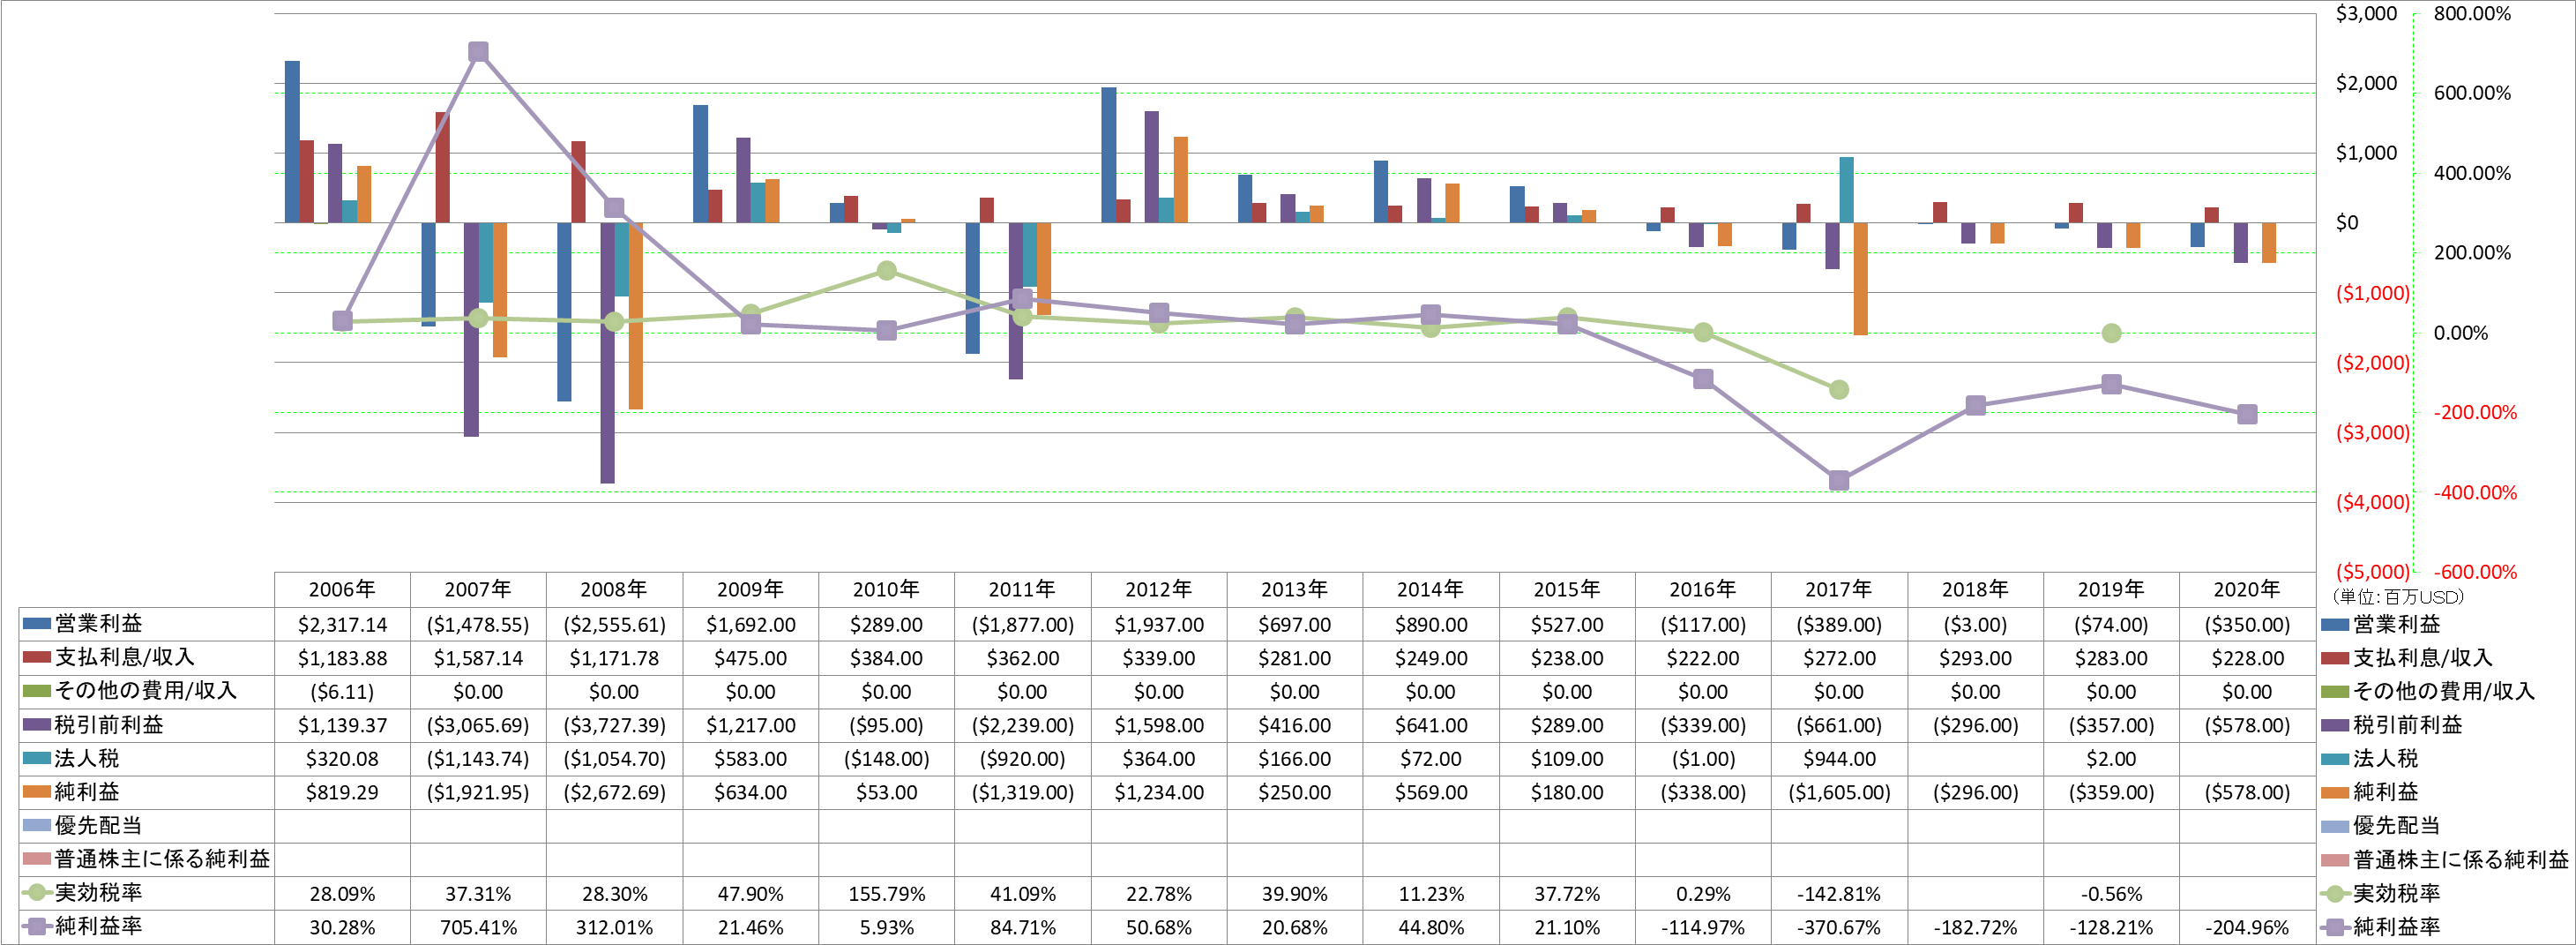Screen dimensions: 2576x945
Task: Select the 2020 純利益率 square marker
Action: point(2247,414)
